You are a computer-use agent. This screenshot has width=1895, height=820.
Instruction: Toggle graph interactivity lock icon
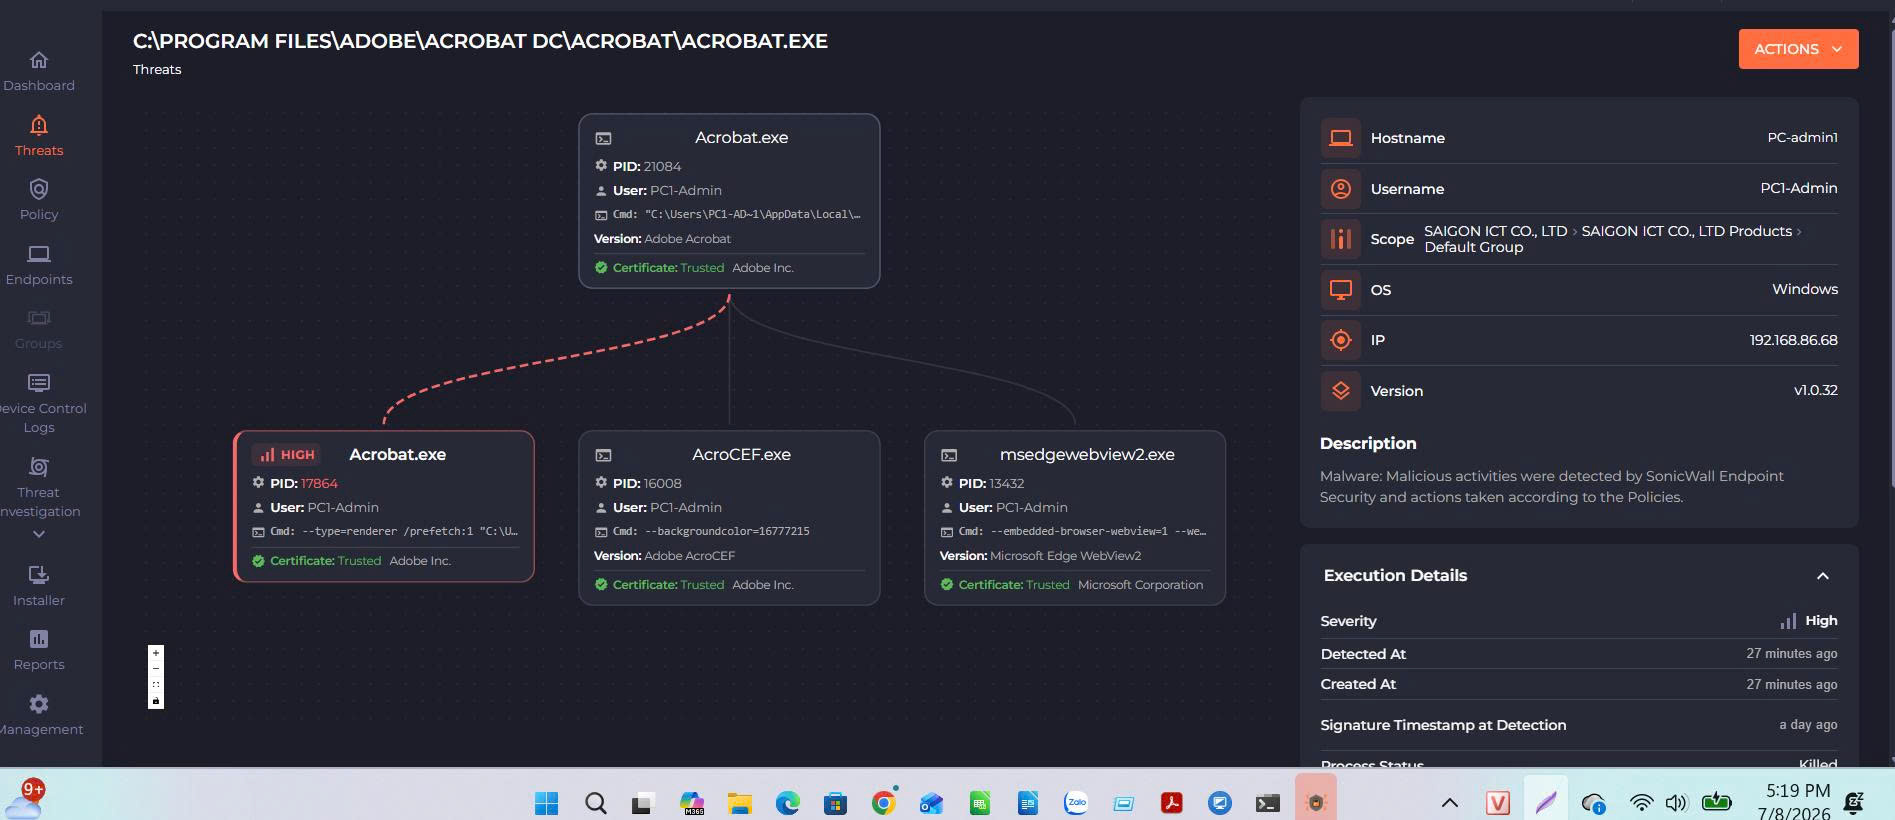point(155,701)
